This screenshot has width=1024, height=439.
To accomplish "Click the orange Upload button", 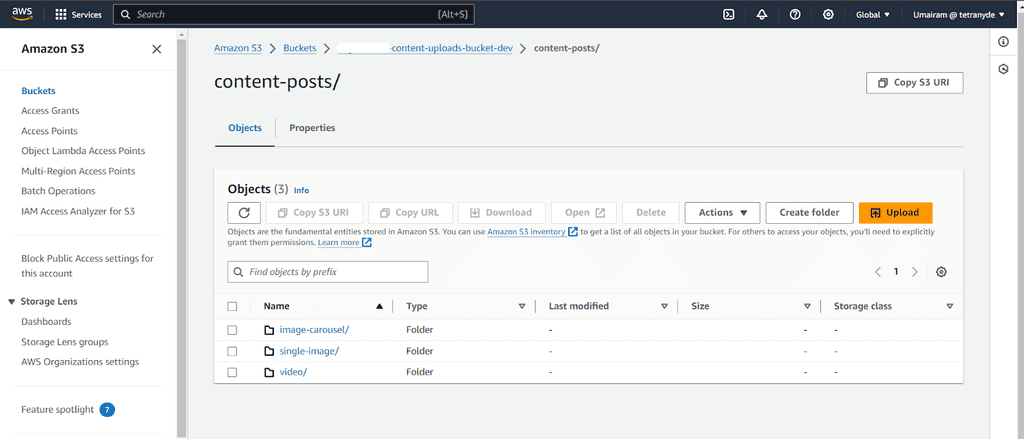I will (895, 212).
